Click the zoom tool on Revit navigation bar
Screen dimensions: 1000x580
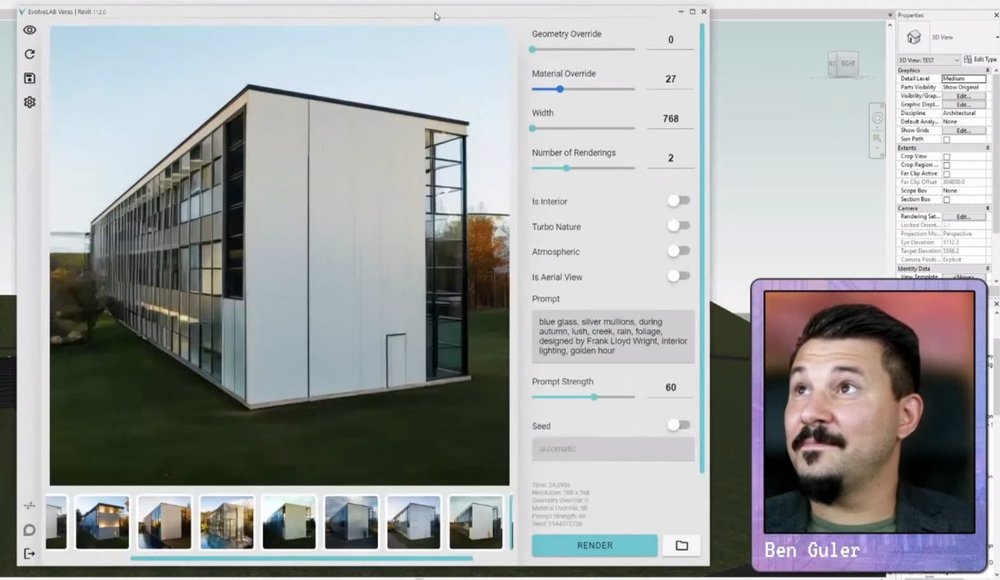click(877, 138)
